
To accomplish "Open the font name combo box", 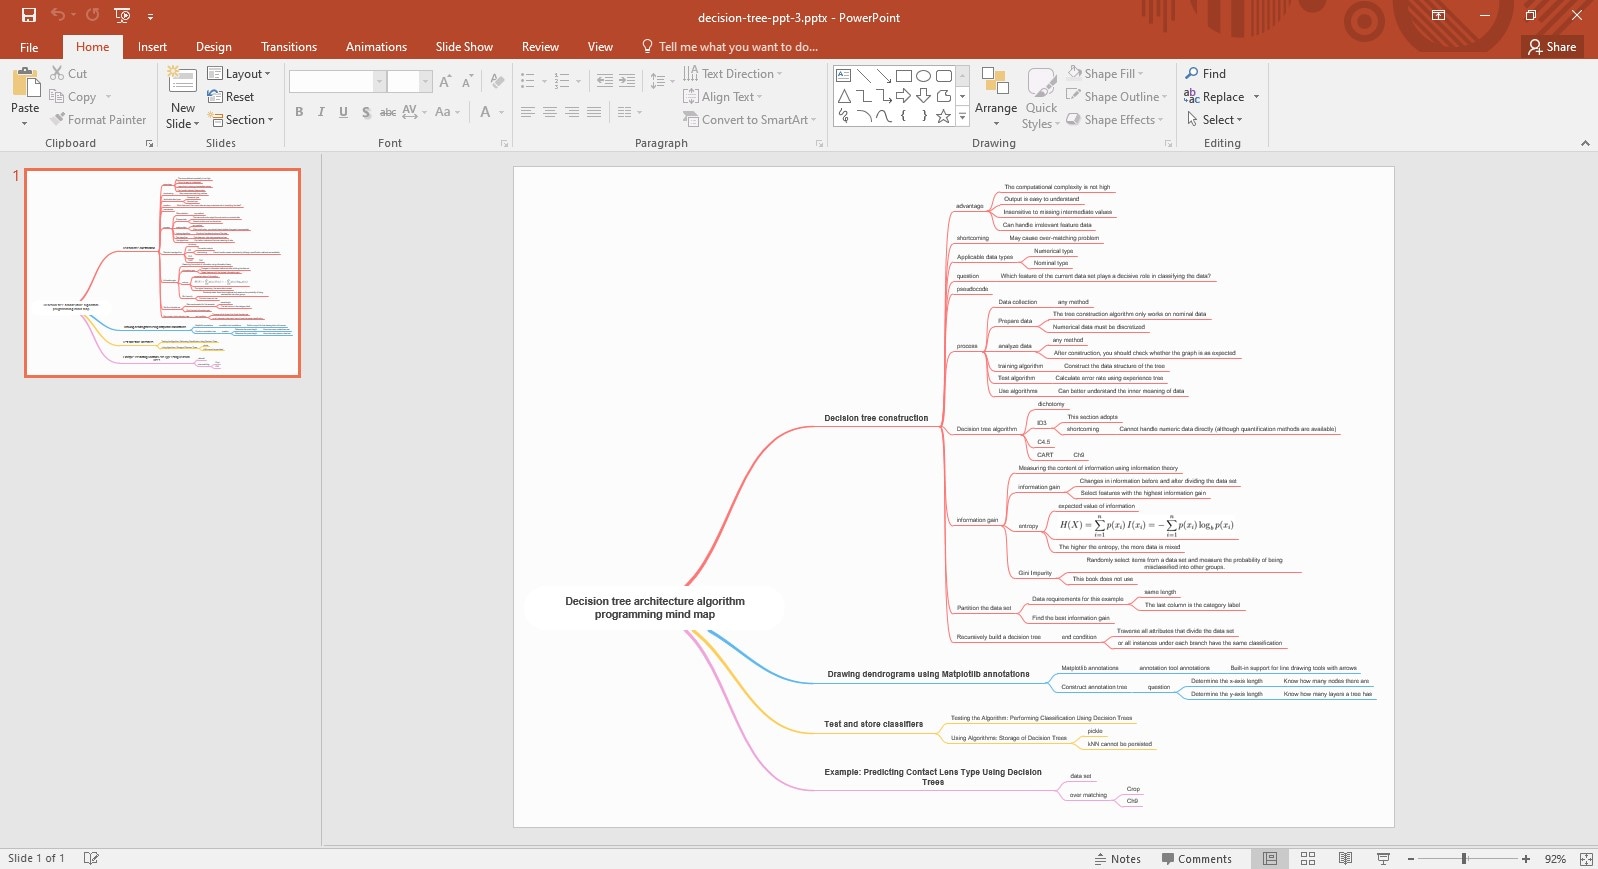I will 337,82.
